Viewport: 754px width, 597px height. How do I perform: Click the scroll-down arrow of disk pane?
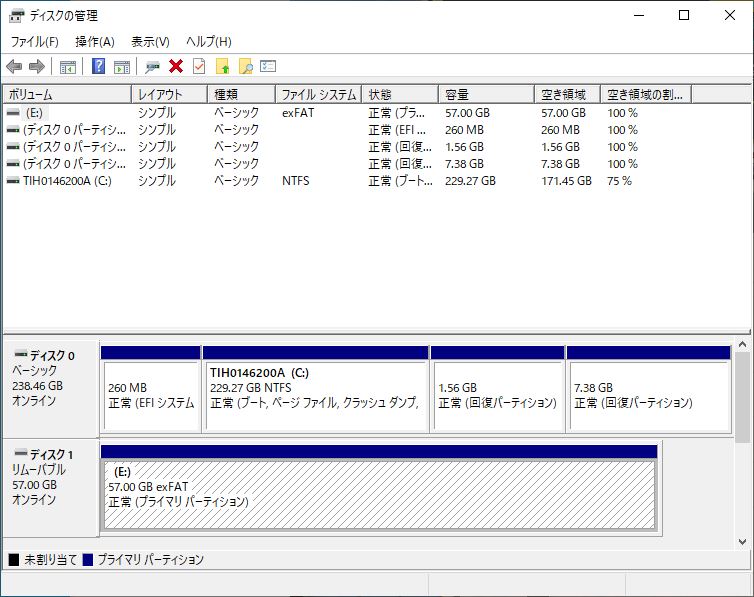tap(742, 542)
